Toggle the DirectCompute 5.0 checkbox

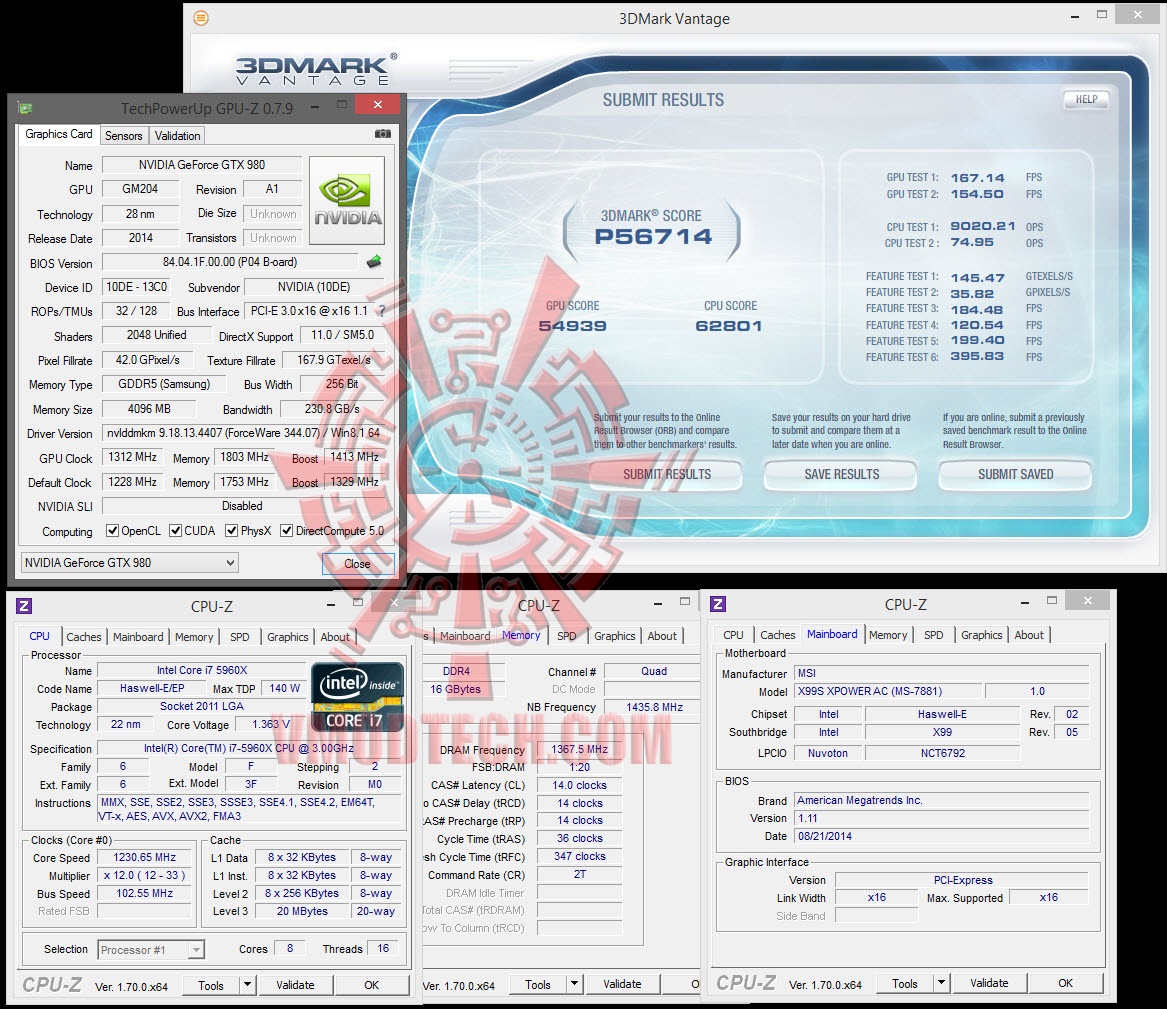coord(287,531)
